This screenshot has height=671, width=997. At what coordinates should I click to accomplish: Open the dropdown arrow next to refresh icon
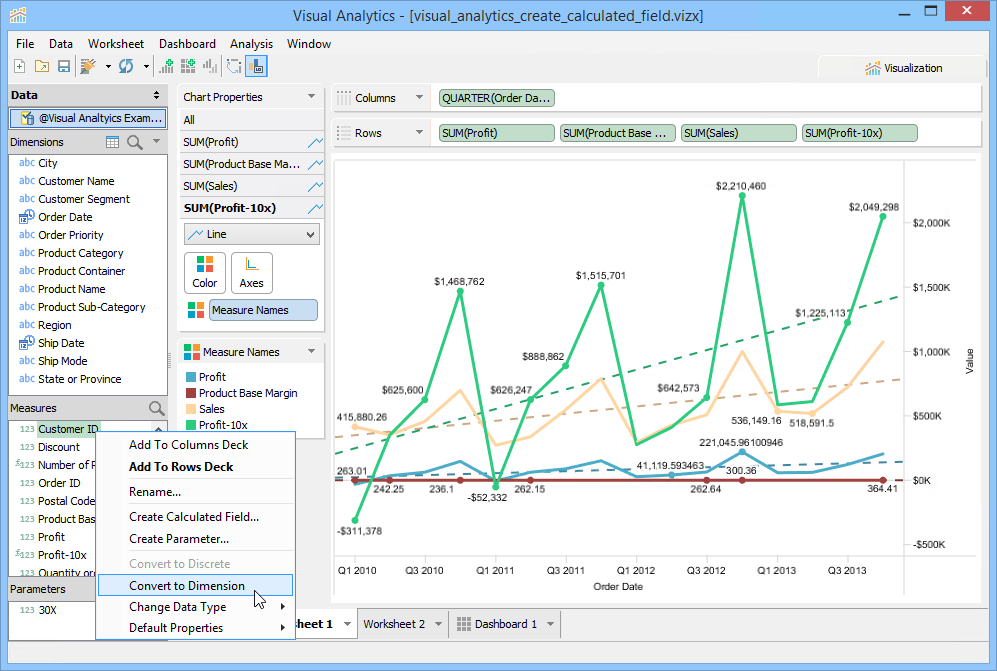tap(146, 66)
